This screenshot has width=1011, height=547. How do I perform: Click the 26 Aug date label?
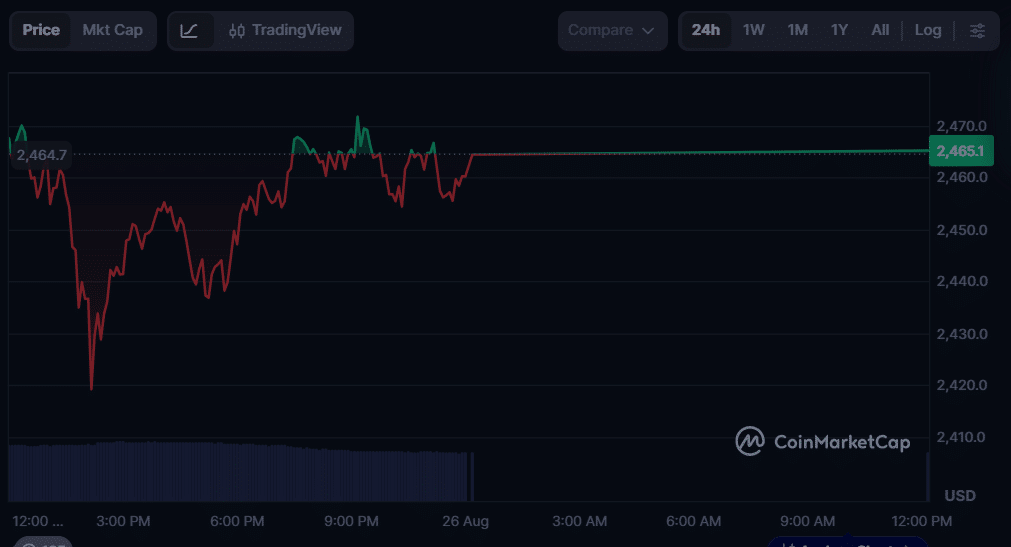[x=466, y=521]
